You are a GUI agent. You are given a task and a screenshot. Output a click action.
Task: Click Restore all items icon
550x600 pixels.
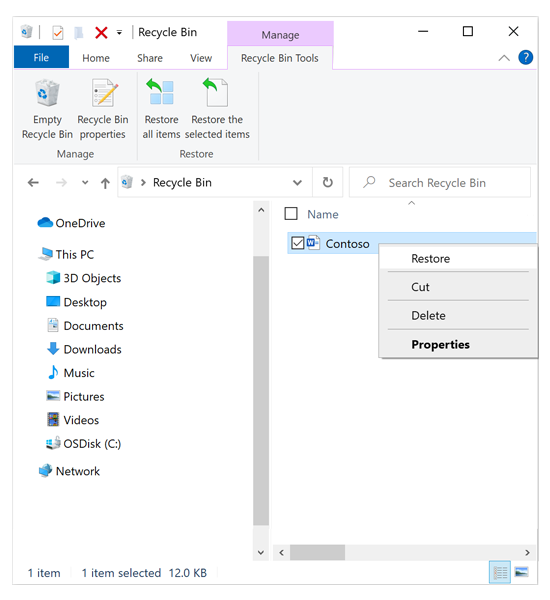pyautogui.click(x=161, y=92)
